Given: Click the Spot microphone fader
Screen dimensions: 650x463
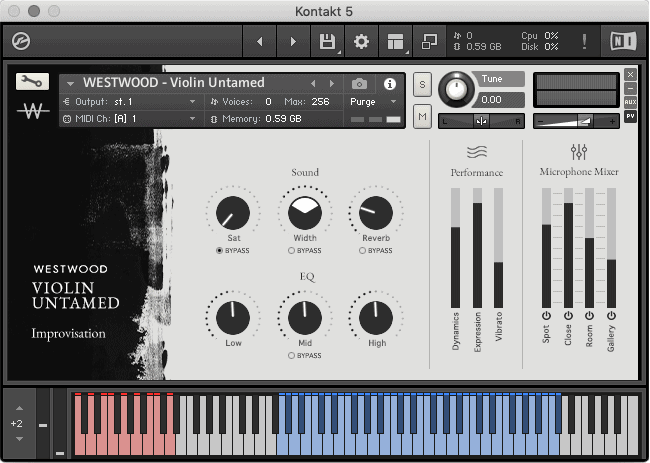Looking at the screenshot, I should (x=546, y=248).
